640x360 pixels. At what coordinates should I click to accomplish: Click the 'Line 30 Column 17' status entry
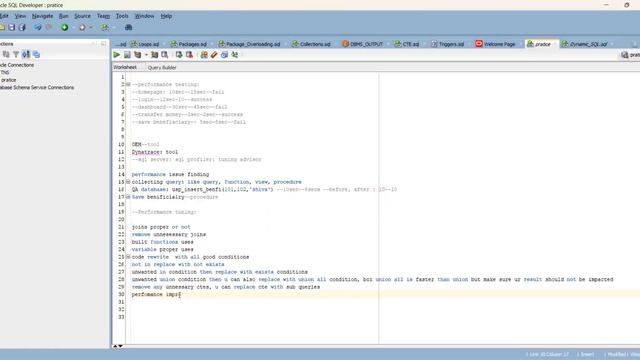[x=549, y=354]
